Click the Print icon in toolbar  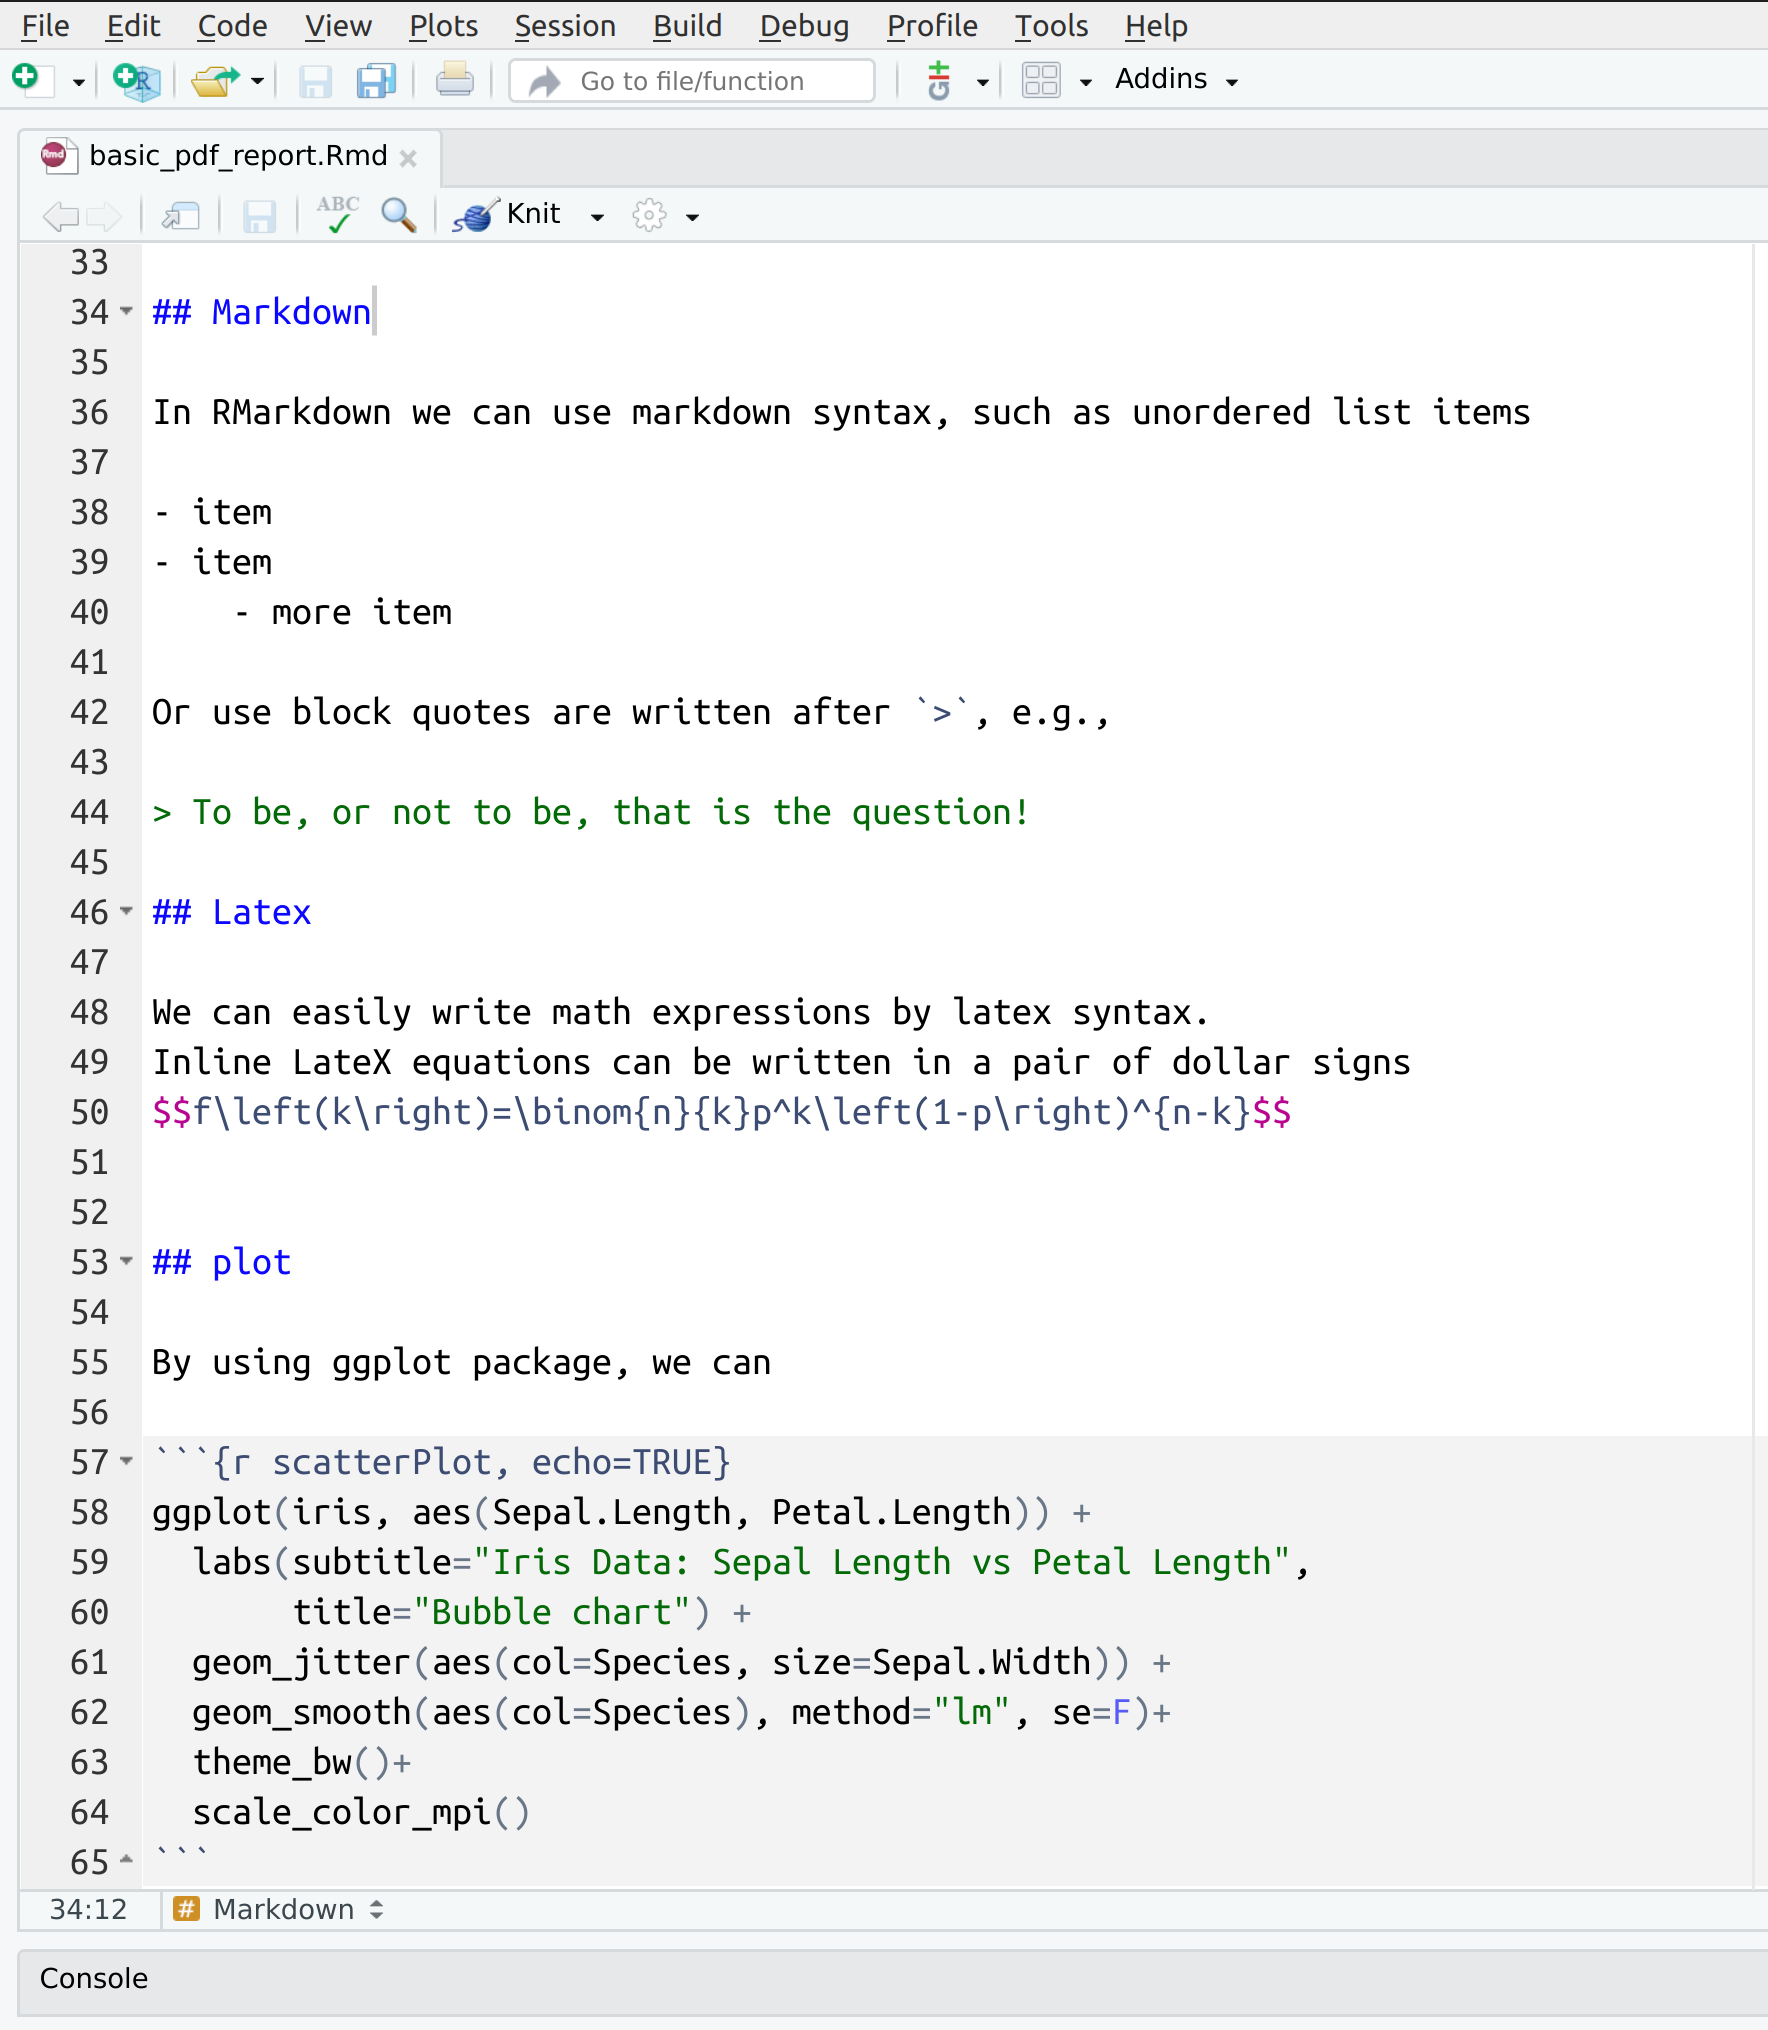click(455, 80)
